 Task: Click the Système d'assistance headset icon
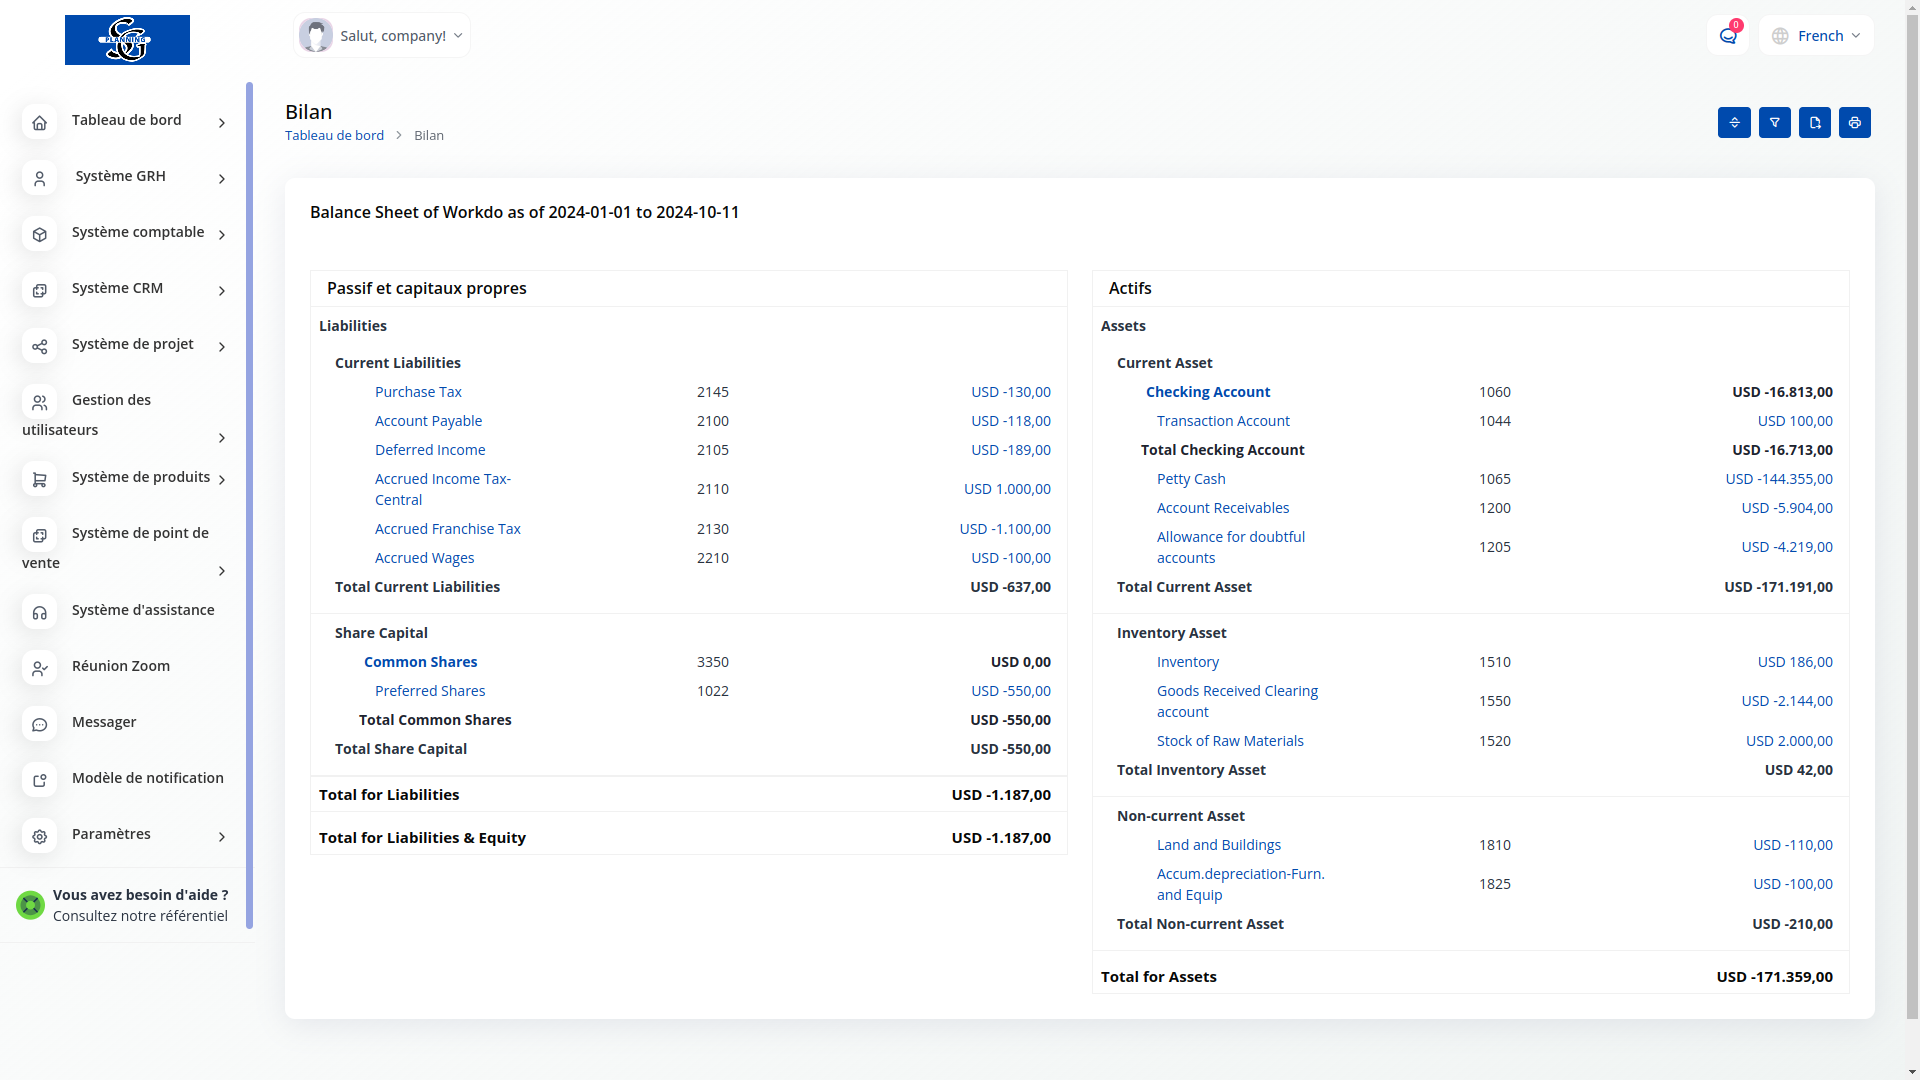point(39,612)
